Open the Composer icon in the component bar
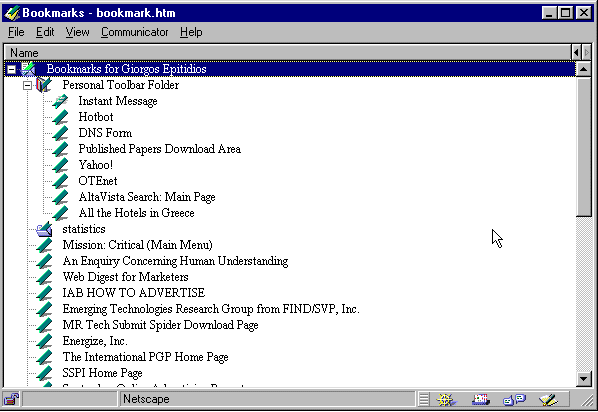 [x=548, y=399]
